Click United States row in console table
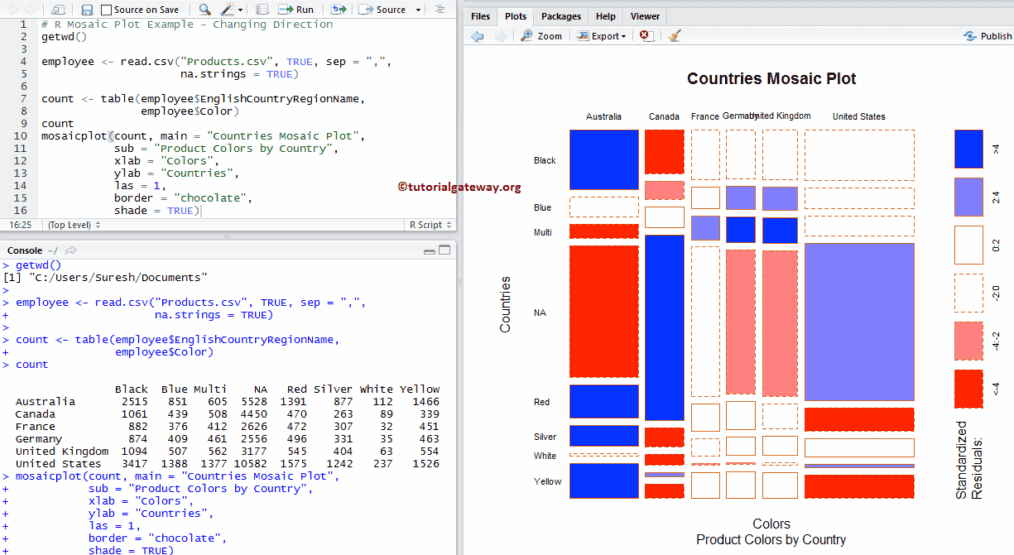 tap(227, 464)
